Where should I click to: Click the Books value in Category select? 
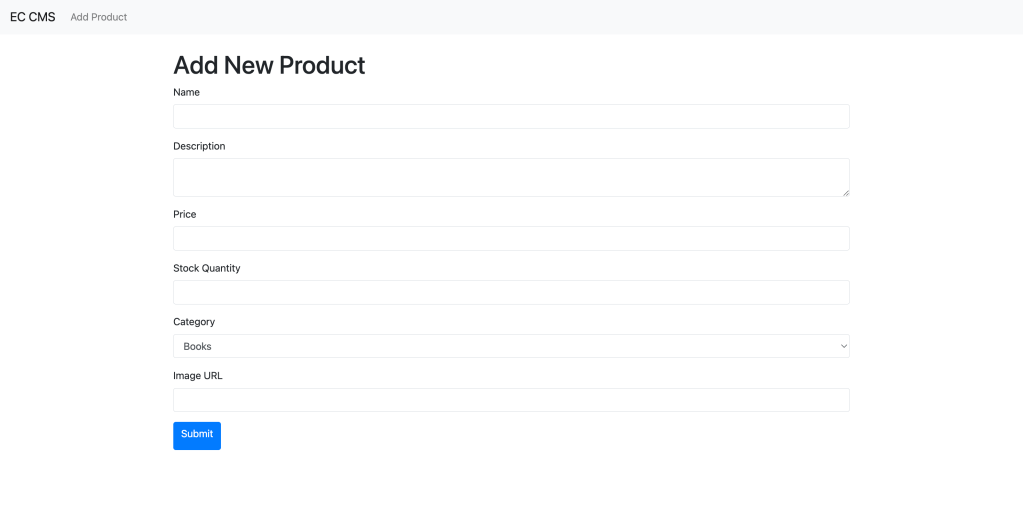pyautogui.click(x=198, y=347)
